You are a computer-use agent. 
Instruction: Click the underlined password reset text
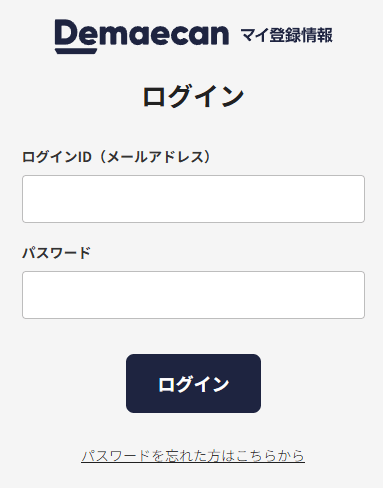click(x=193, y=456)
